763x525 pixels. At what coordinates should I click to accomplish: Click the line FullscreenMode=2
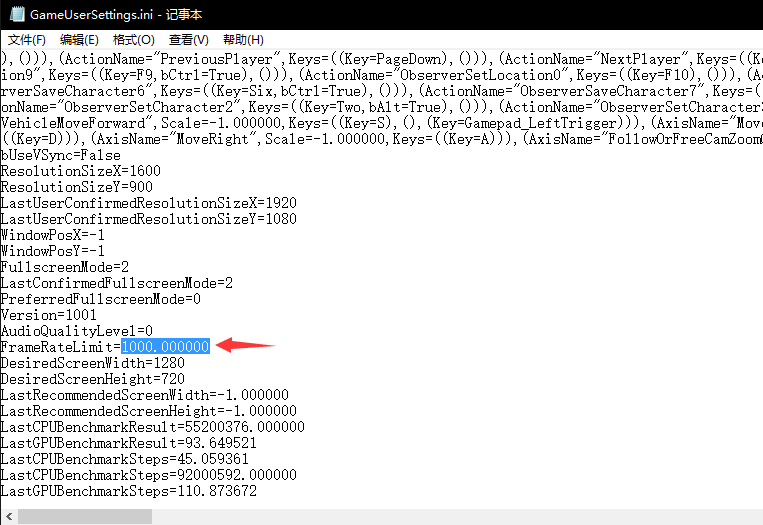(x=64, y=267)
